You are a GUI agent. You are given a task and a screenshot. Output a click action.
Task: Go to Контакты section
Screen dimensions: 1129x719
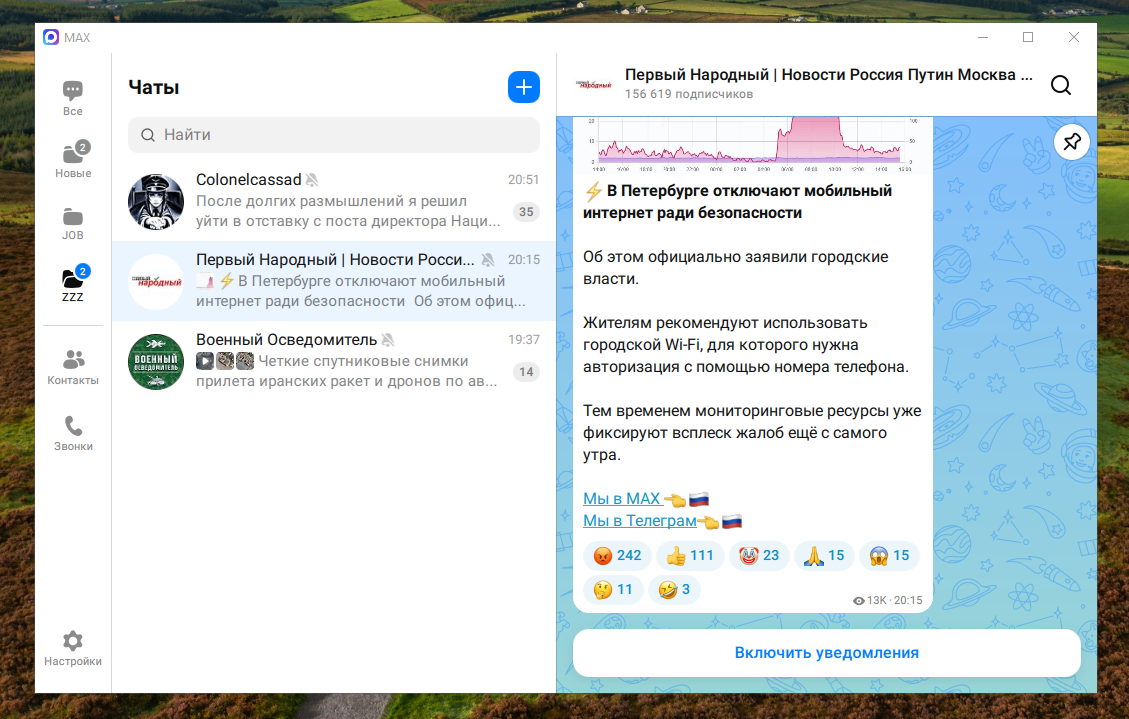[x=73, y=366]
